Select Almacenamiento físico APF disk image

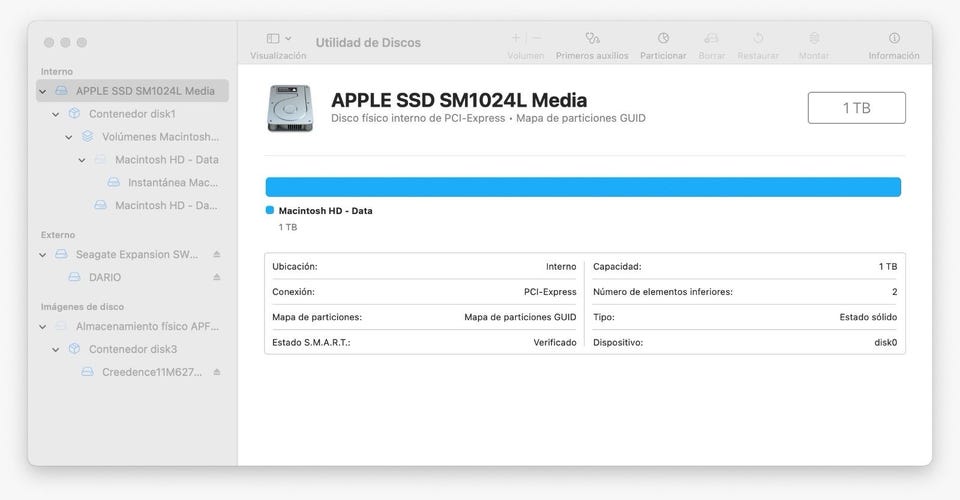pos(132,326)
